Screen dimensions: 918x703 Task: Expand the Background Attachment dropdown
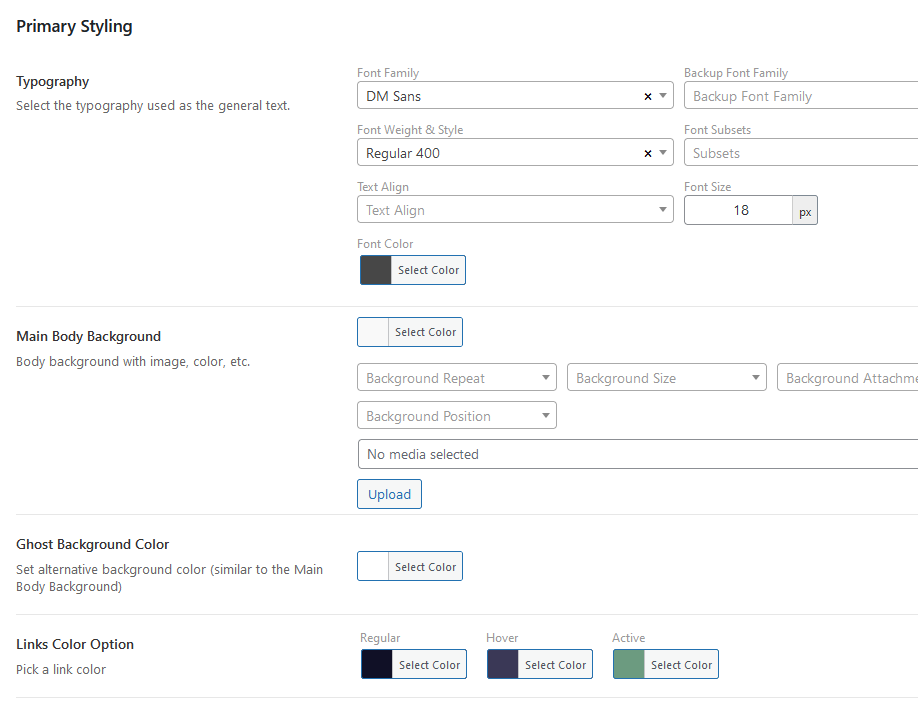(850, 378)
